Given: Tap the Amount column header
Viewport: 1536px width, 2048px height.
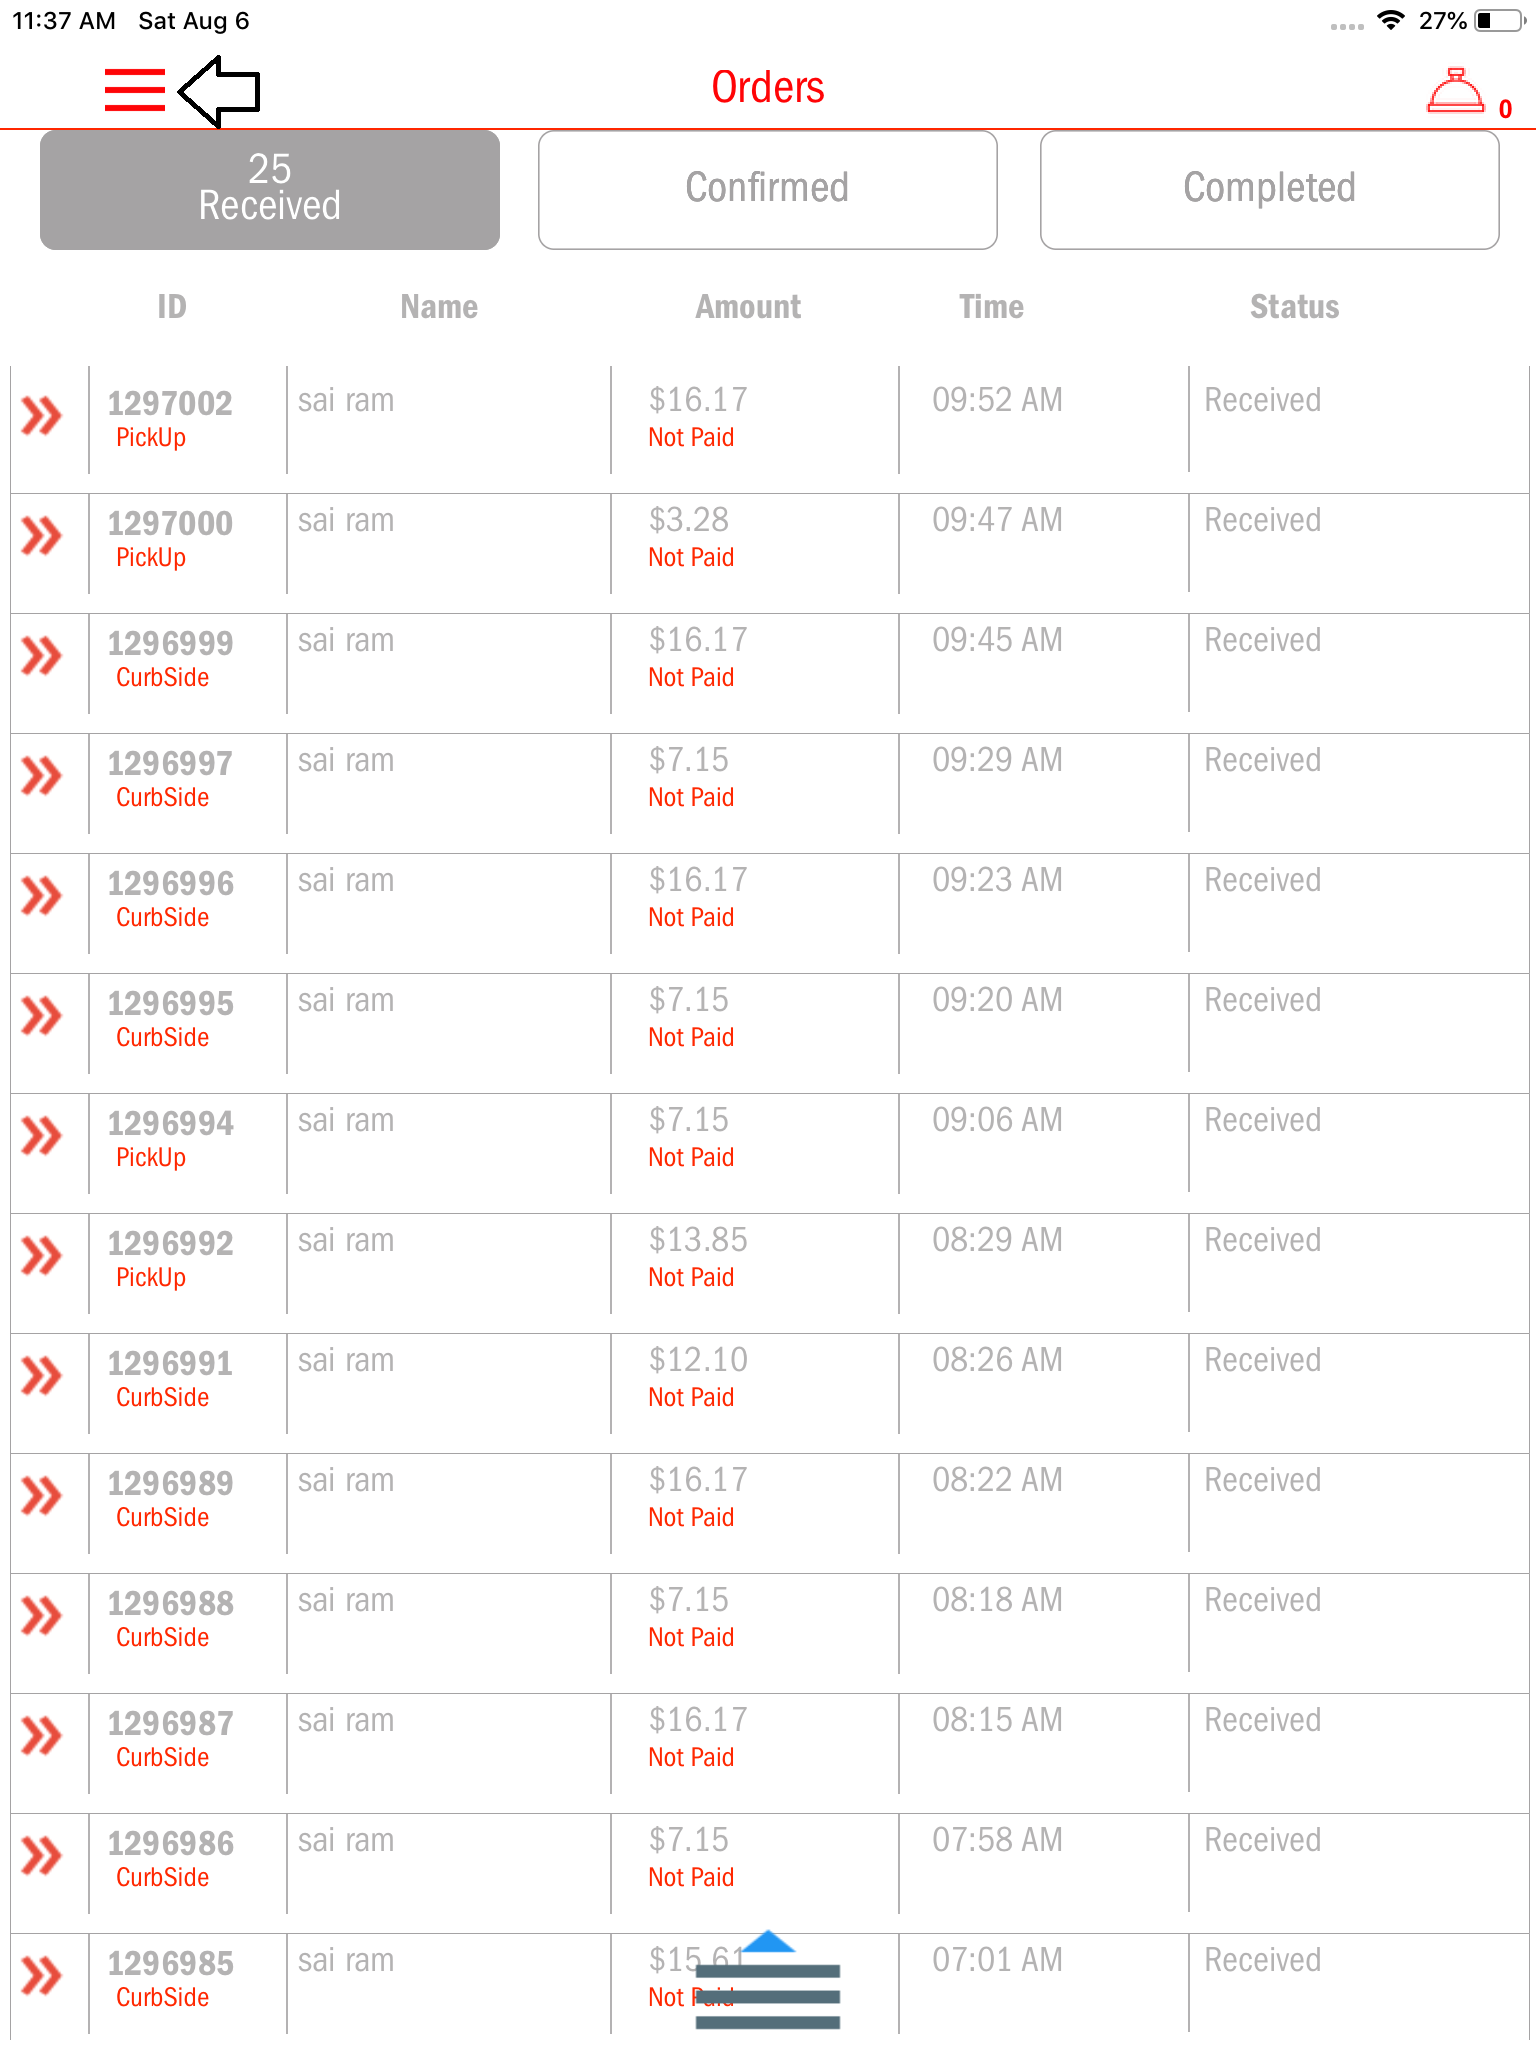Looking at the screenshot, I should point(748,307).
